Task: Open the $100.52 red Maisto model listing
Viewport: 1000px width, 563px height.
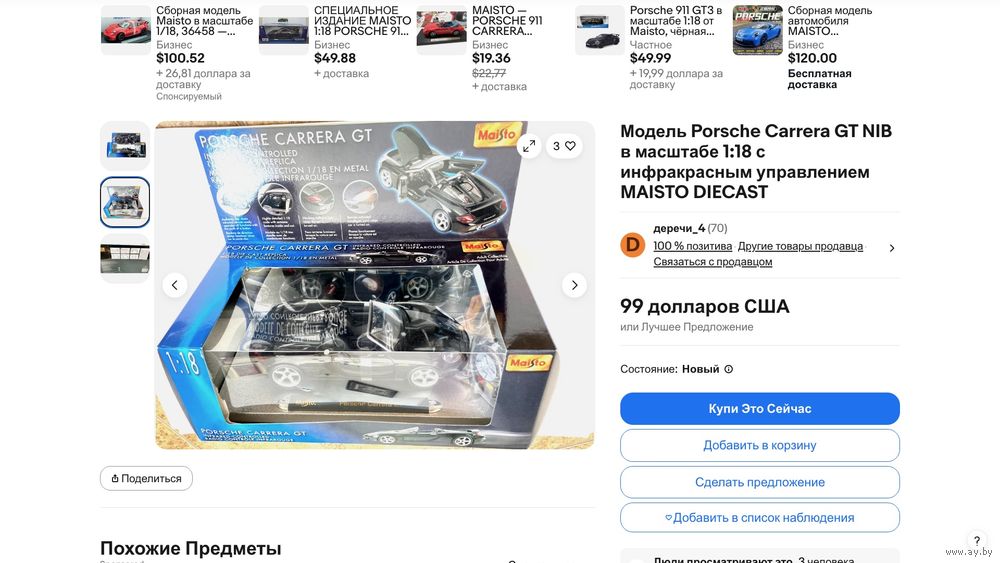Action: click(178, 52)
